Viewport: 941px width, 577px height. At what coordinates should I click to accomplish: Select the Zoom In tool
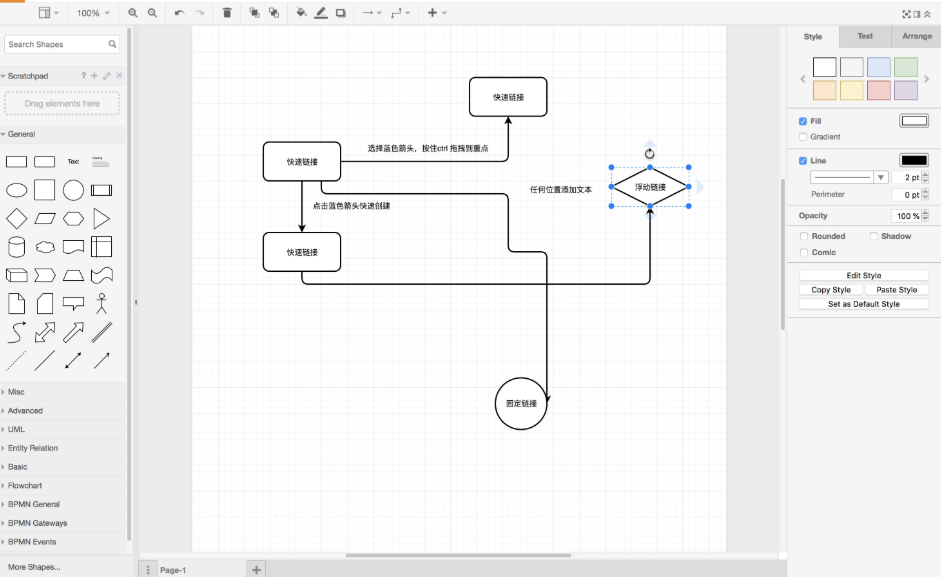point(133,13)
